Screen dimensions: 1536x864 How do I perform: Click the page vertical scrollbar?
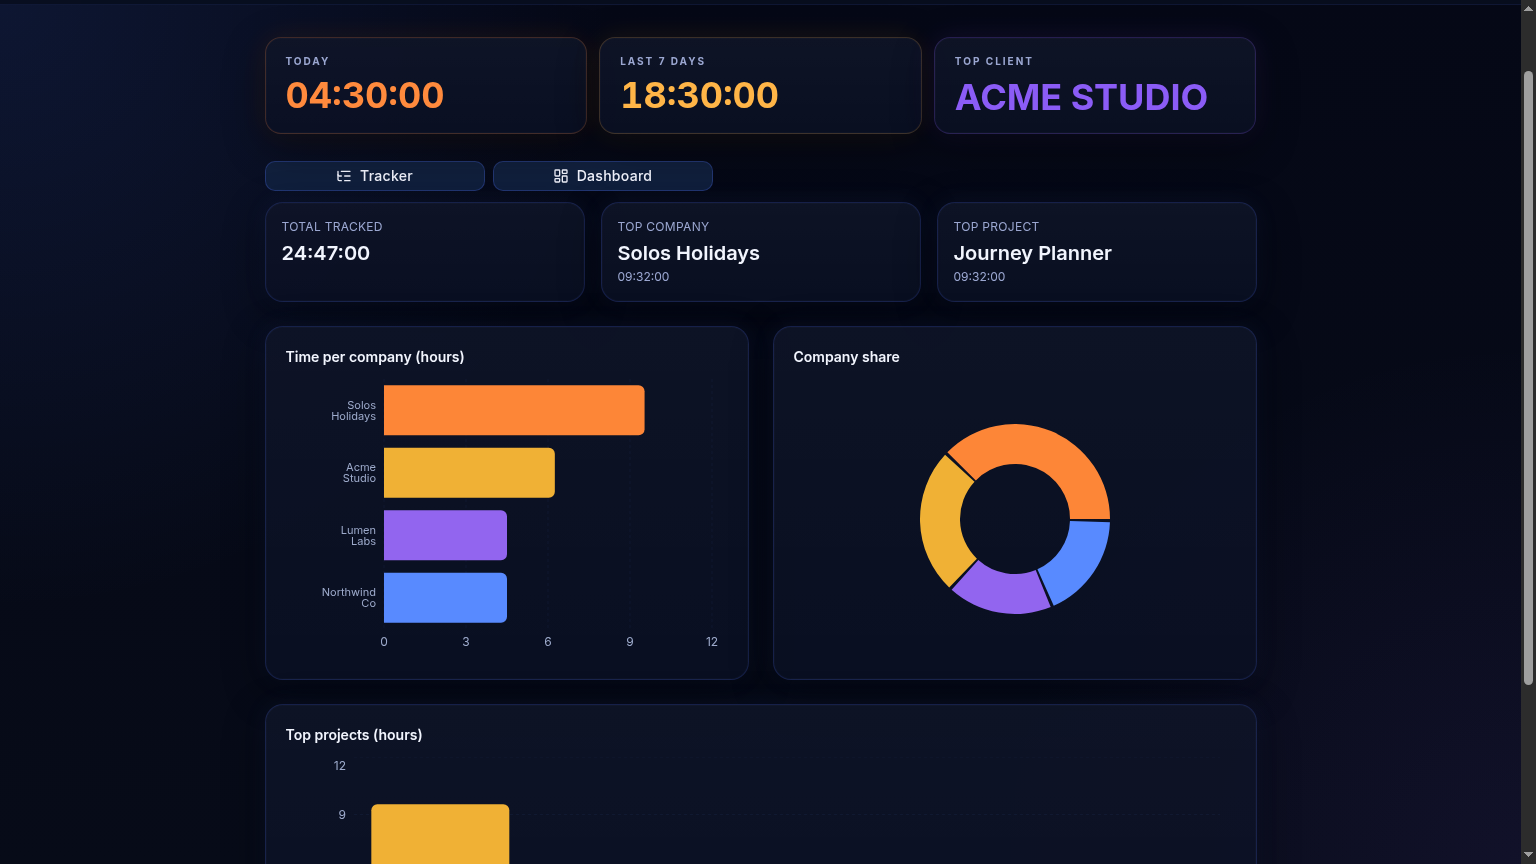pyautogui.click(x=1528, y=378)
